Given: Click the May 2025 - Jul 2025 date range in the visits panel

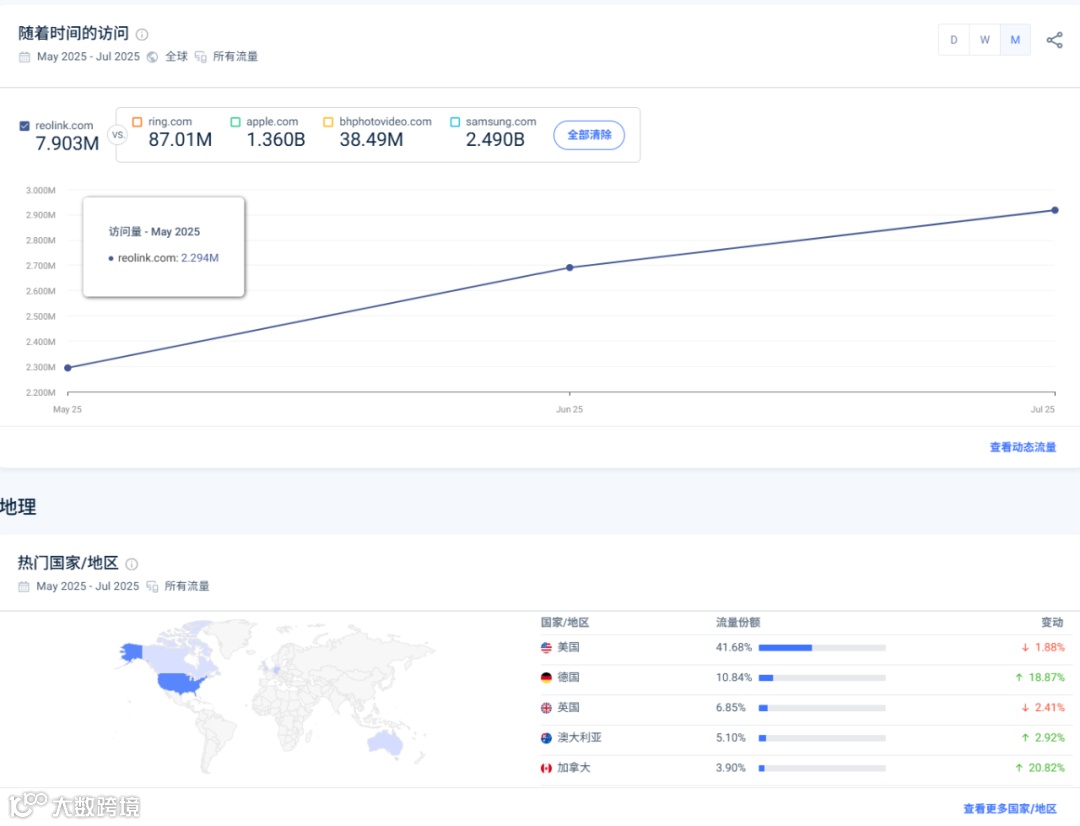Looking at the screenshot, I should tap(88, 57).
